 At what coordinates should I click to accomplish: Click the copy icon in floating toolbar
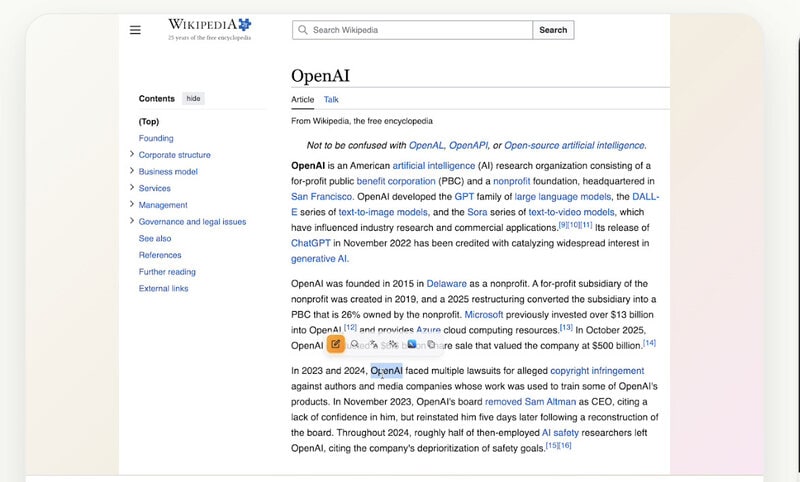431,344
